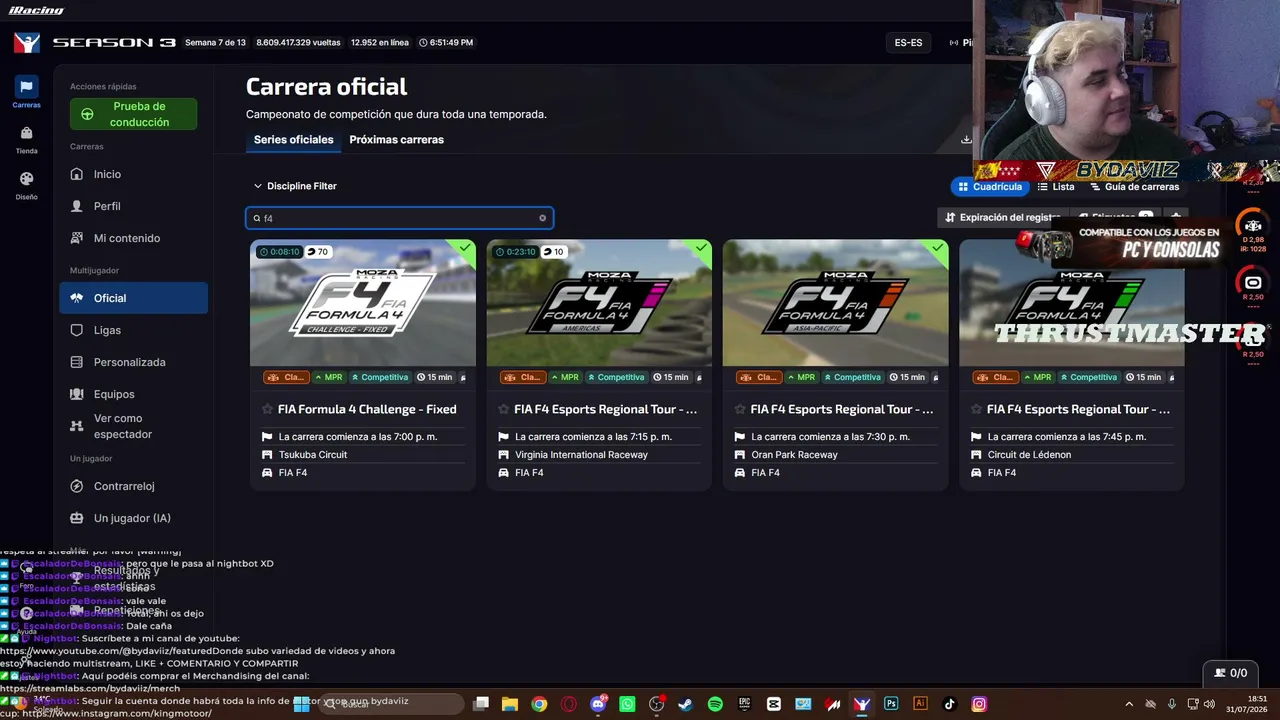
Task: Open Equipos in the sidebar
Action: pos(133,394)
